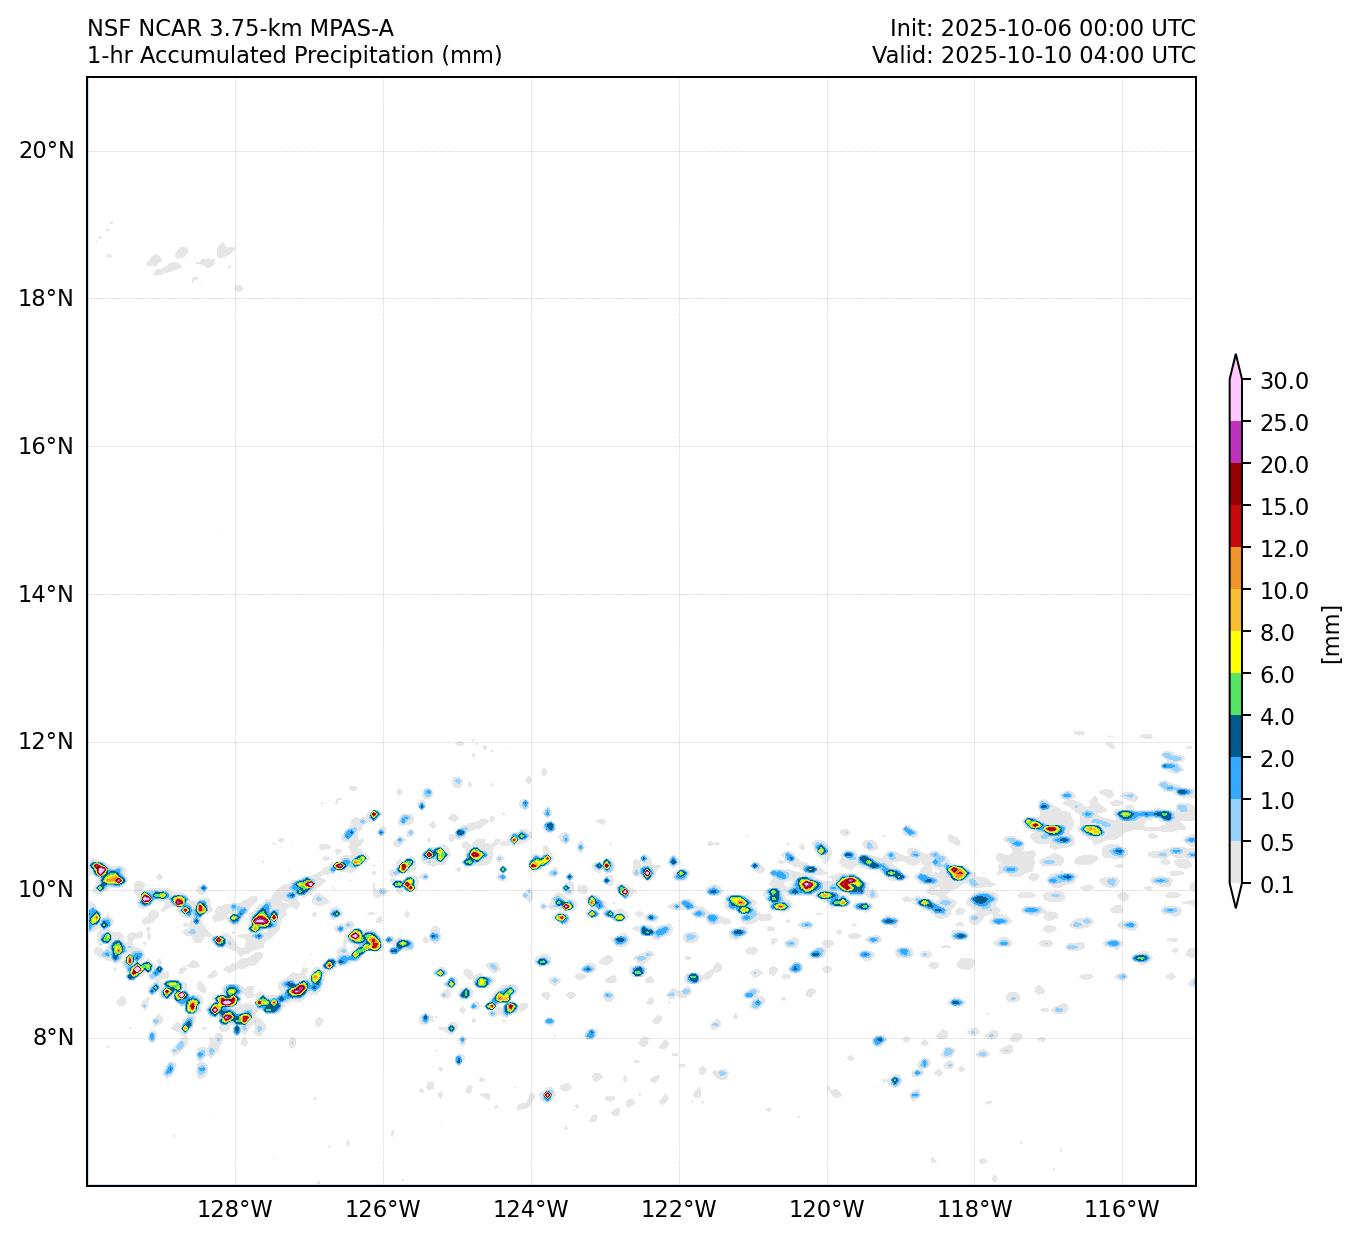Click the 1-hr Accumulated Precipitation subtitle
The image size is (1360, 1239).
tap(294, 56)
